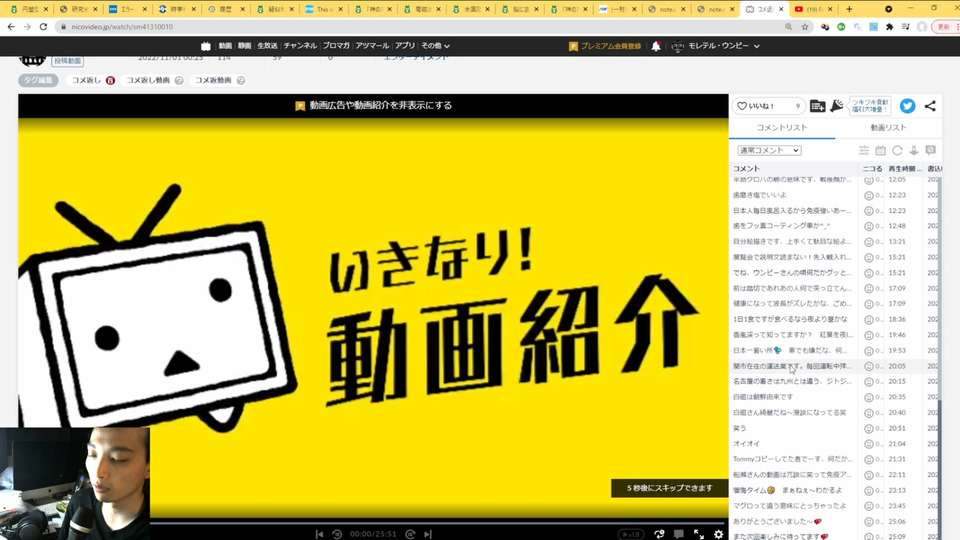Screen dimensions: 960x540
Task: Open the コメ返し tag
Action: pos(86,80)
